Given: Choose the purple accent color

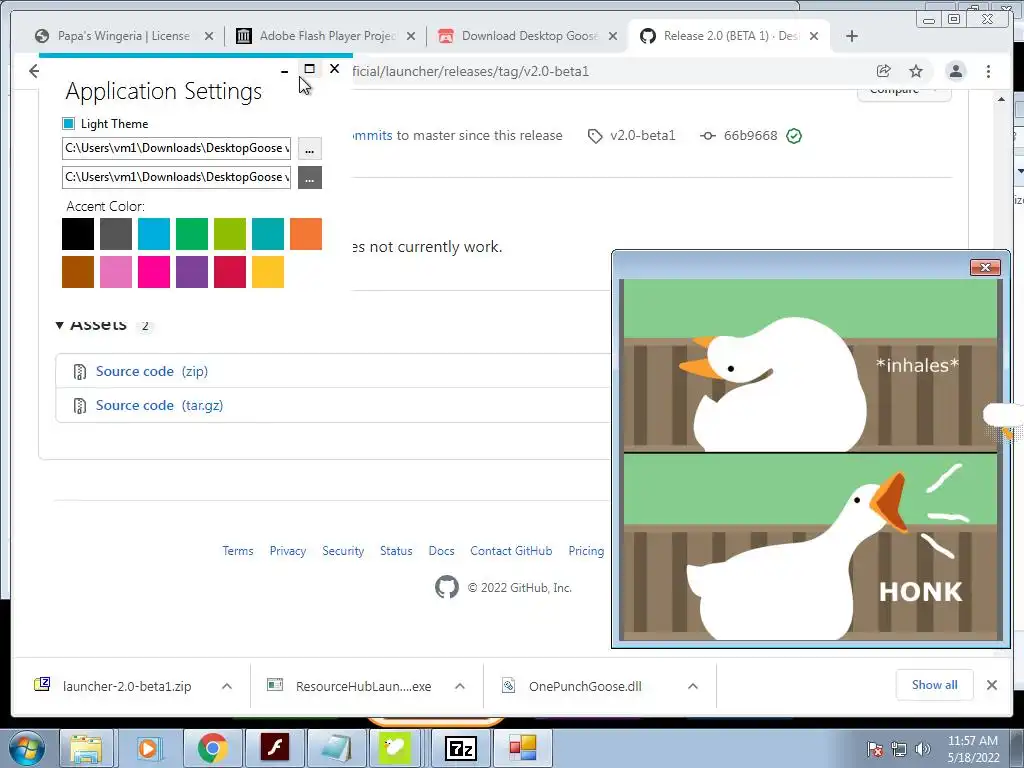Looking at the screenshot, I should 191,272.
